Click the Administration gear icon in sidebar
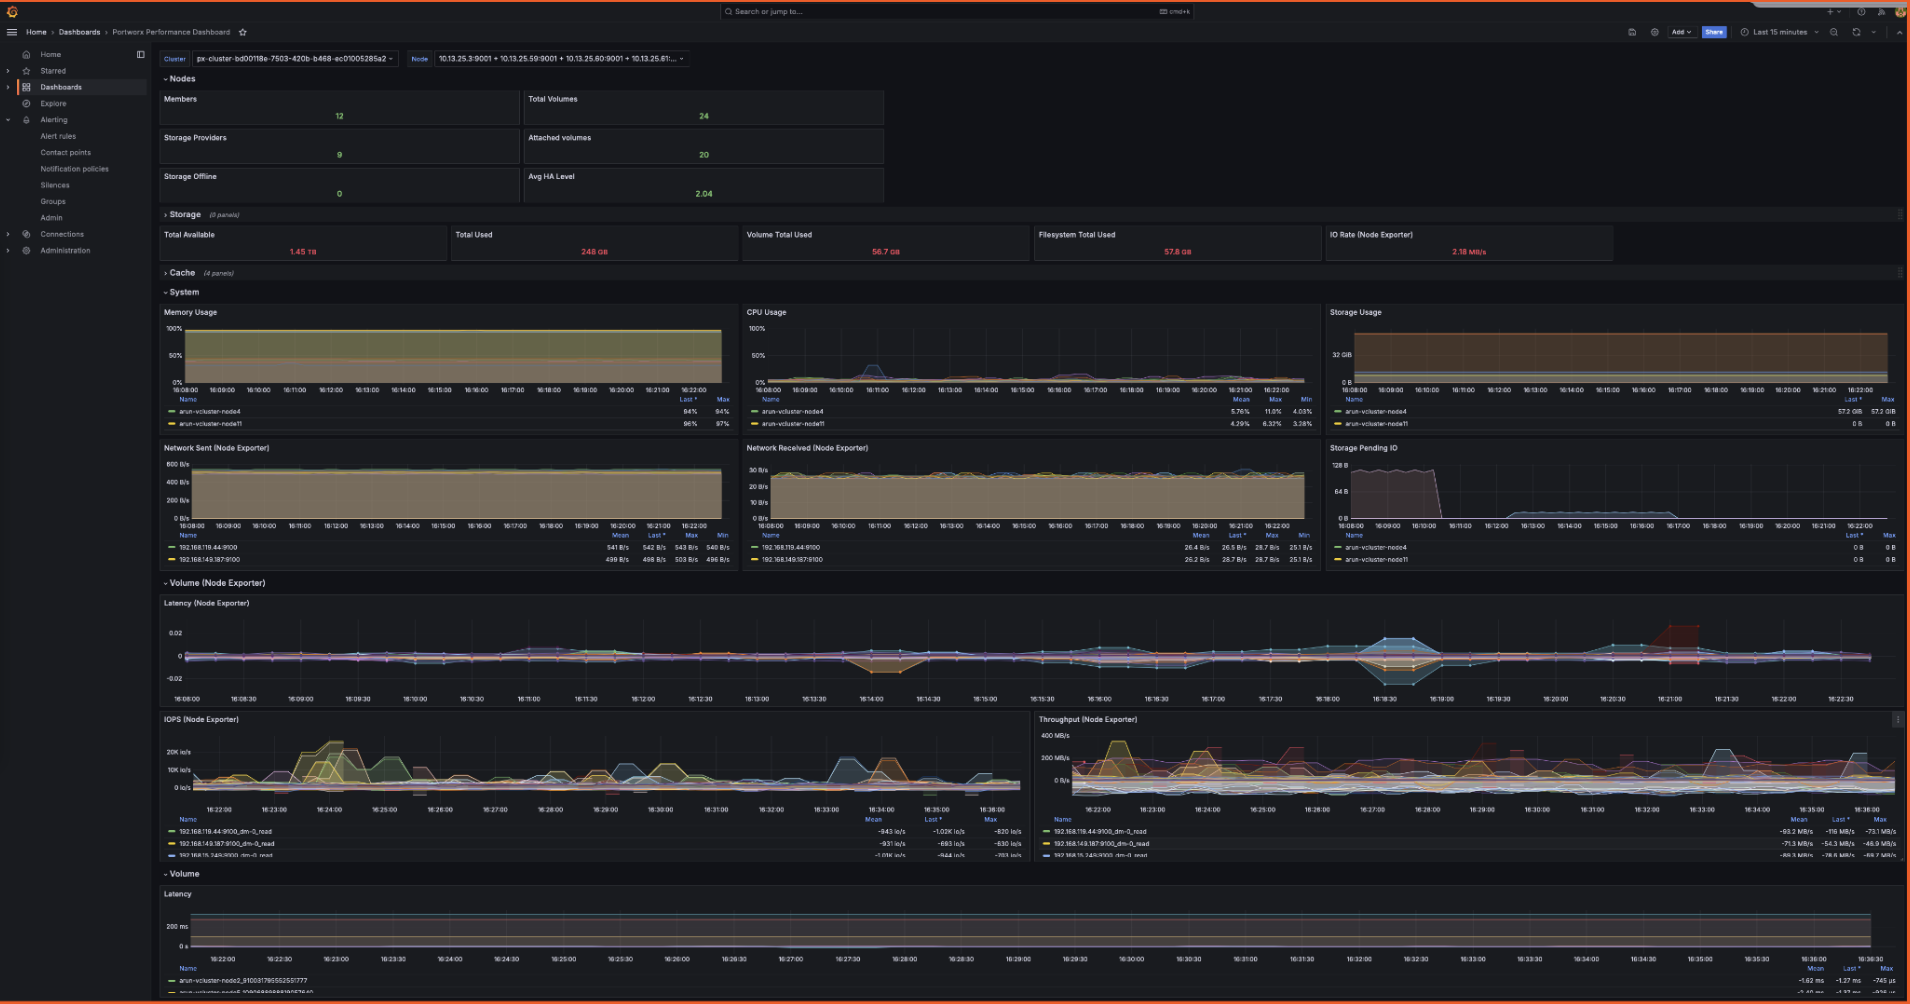1910x1004 pixels. [26, 251]
